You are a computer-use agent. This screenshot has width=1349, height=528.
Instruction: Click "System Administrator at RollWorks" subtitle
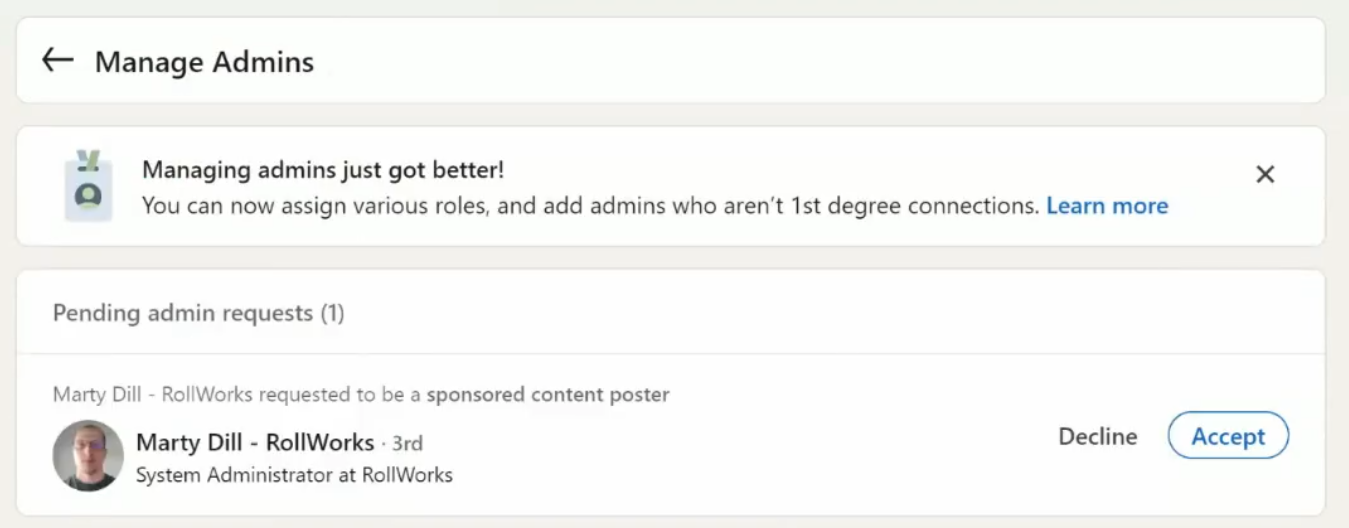coord(294,475)
